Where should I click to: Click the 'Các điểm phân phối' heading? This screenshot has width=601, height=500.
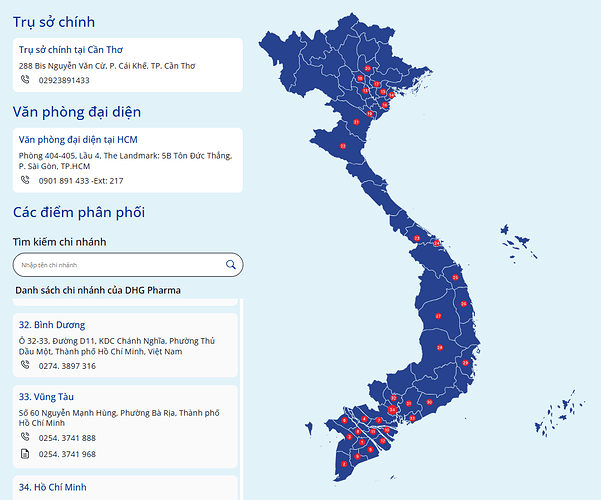pyautogui.click(x=79, y=212)
